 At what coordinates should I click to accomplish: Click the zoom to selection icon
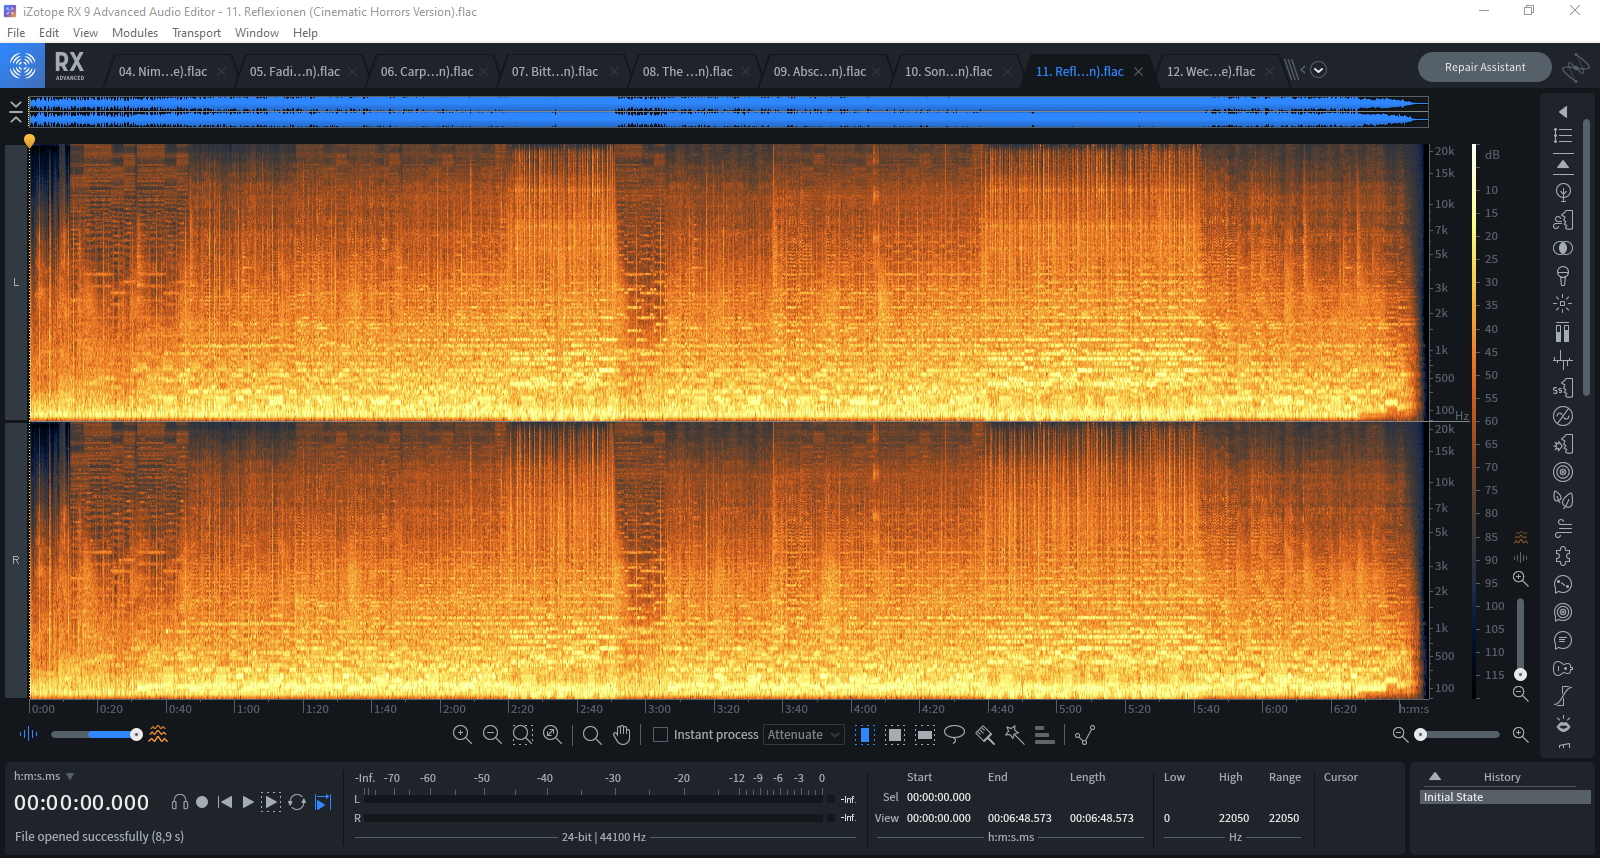[x=522, y=735]
